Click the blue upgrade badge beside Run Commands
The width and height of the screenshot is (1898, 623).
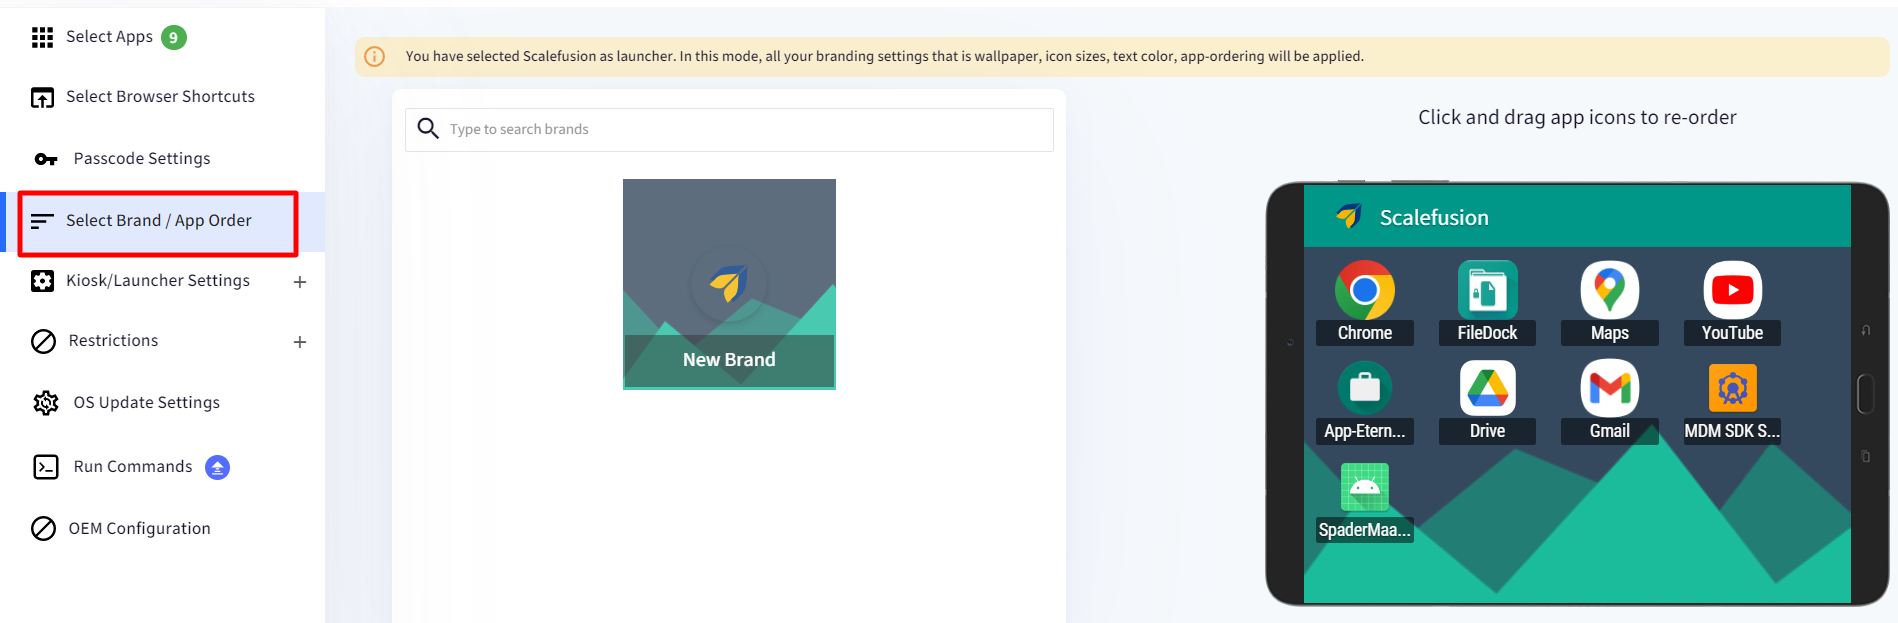pos(217,467)
